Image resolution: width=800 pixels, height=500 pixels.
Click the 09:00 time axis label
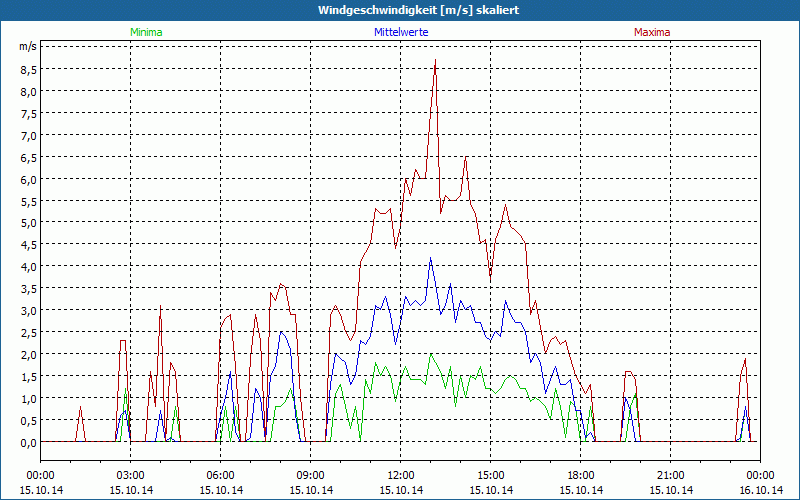(311, 476)
